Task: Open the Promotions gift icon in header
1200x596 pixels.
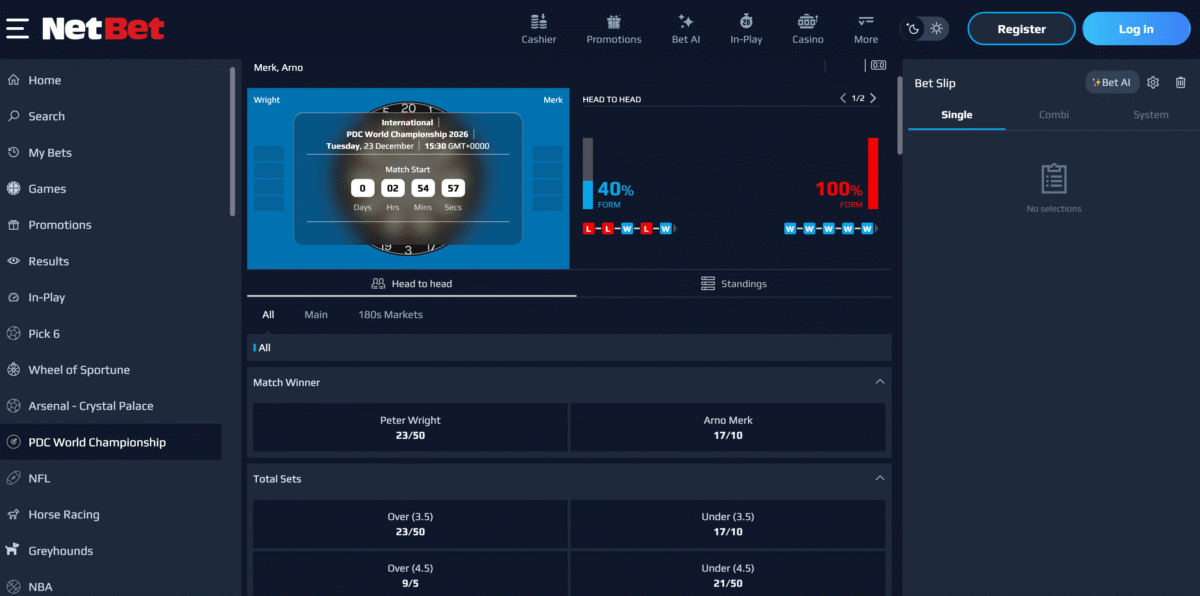Action: [x=614, y=22]
